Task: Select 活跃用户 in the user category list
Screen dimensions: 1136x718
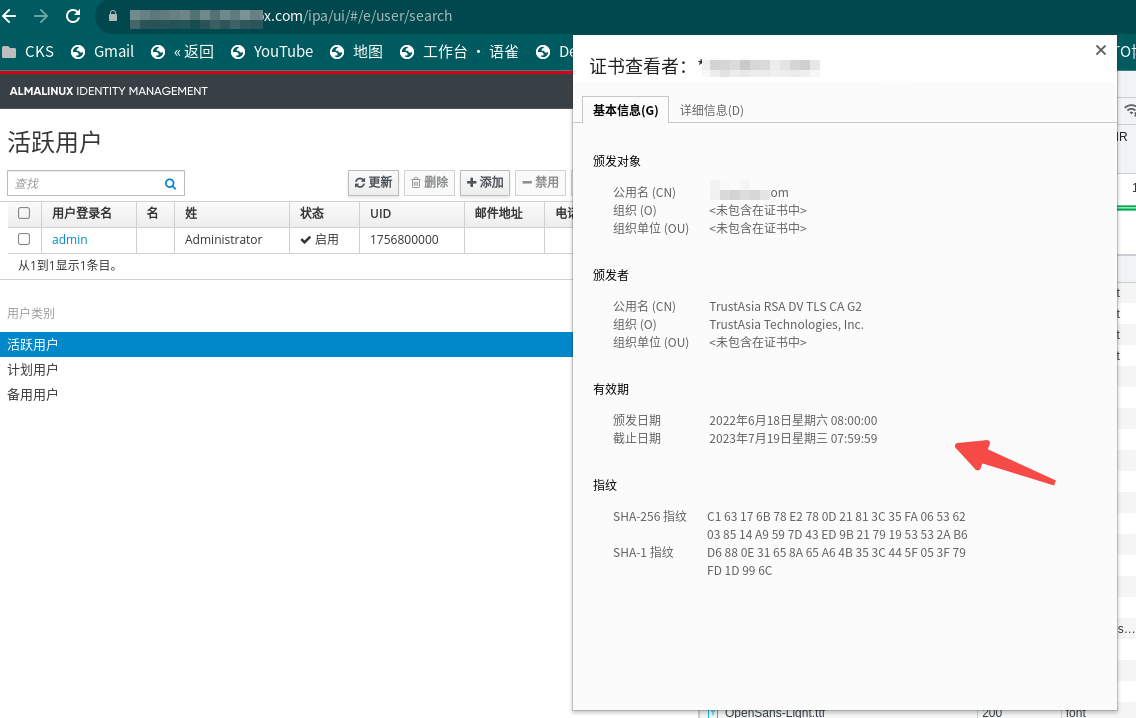Action: click(x=286, y=345)
